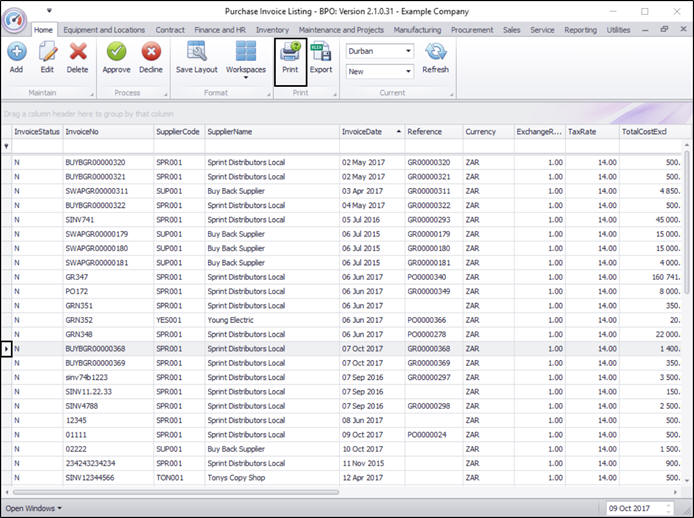Click the Delete icon in Maintain group
Viewport: 694px width, 518px height.
coord(78,56)
